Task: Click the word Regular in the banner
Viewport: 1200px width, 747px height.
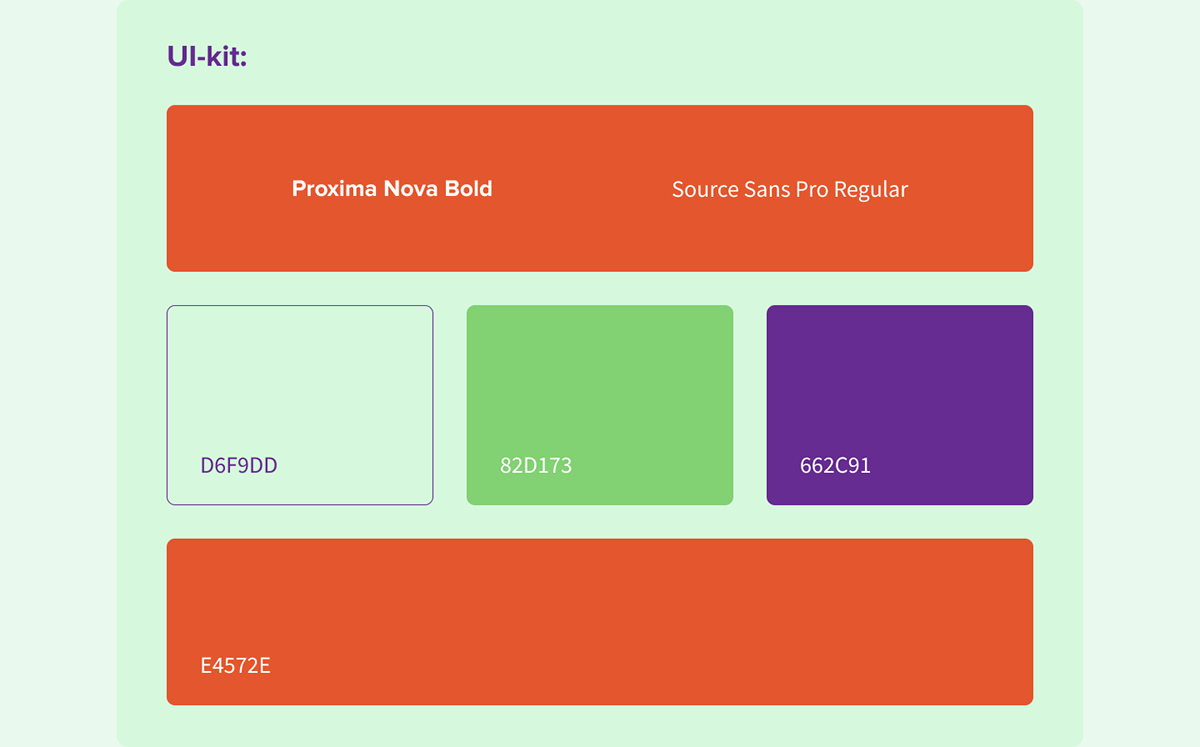Action: [871, 189]
